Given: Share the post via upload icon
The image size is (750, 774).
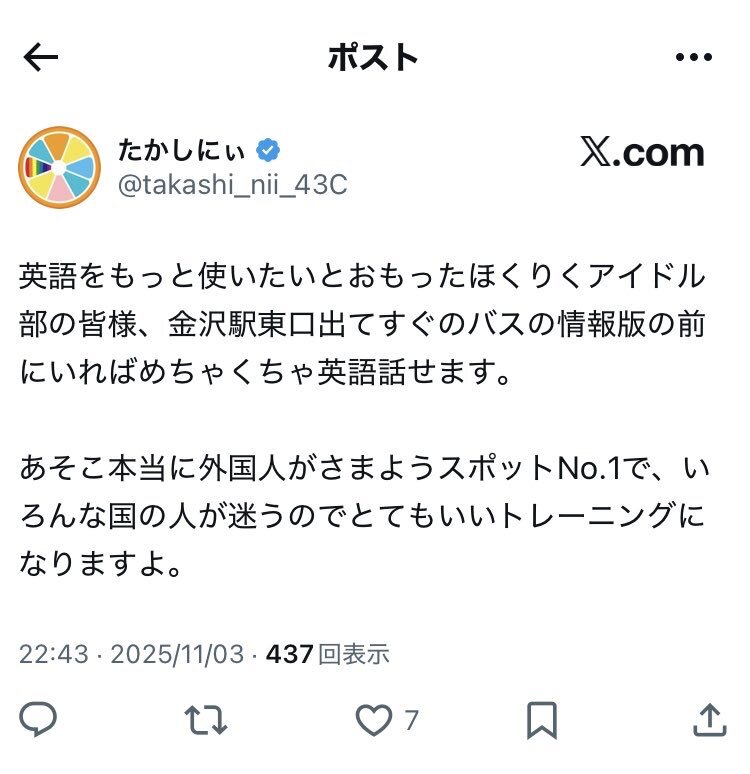Looking at the screenshot, I should coord(710,720).
